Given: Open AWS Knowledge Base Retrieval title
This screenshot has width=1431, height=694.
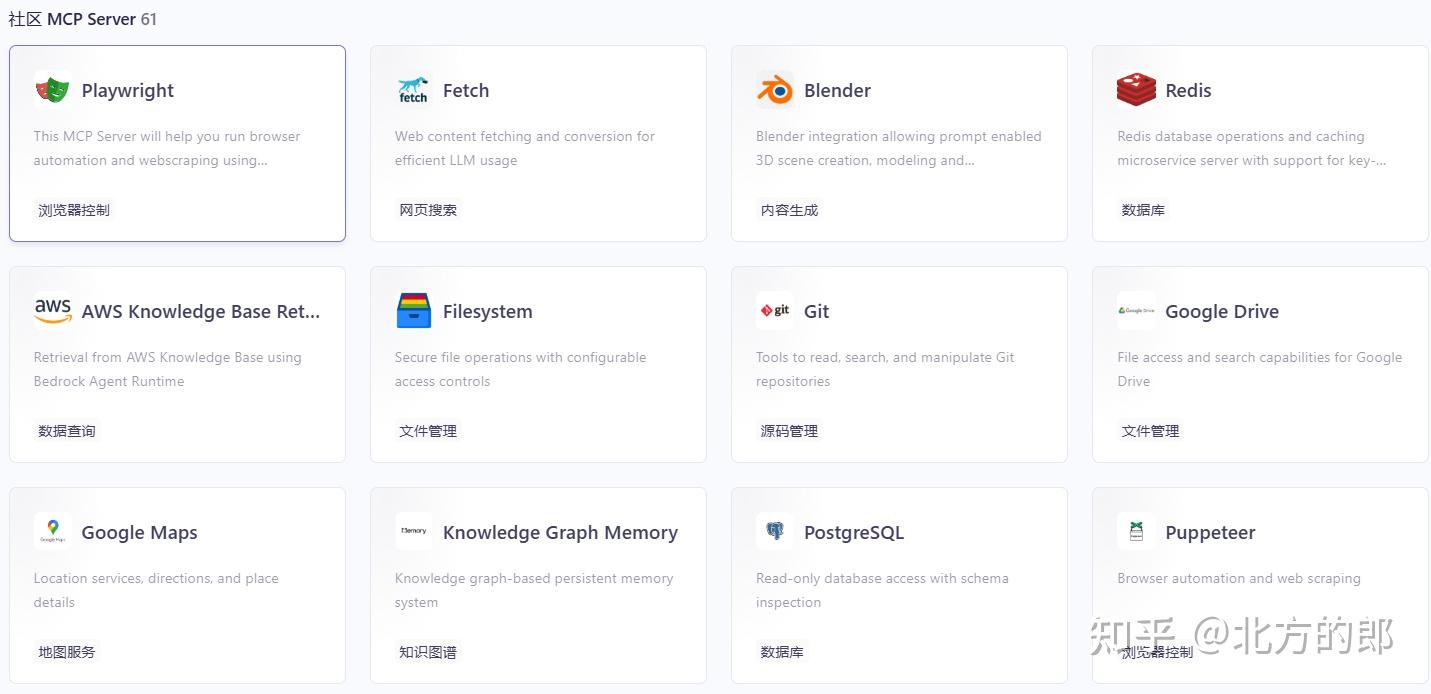Looking at the screenshot, I should 201,311.
